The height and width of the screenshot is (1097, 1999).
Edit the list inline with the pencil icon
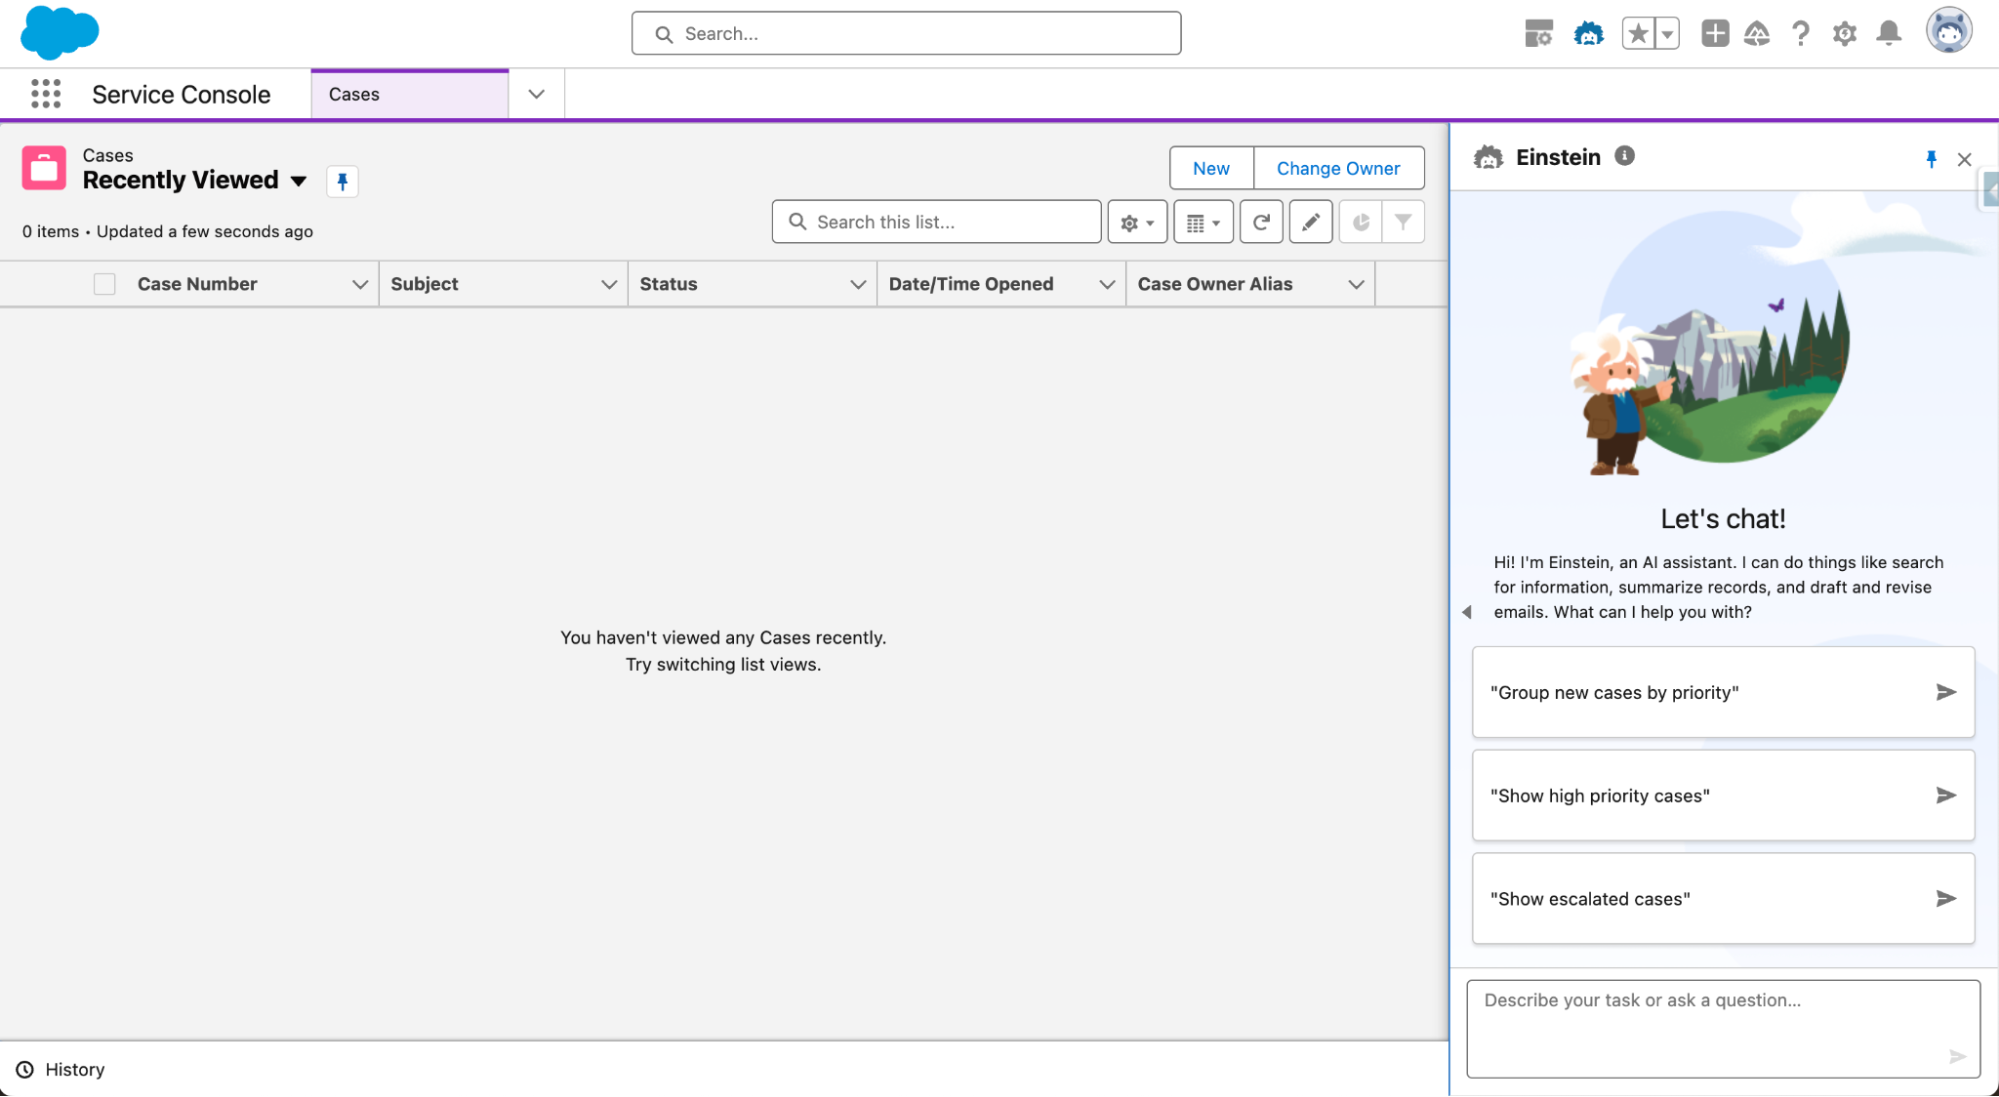[x=1310, y=221]
